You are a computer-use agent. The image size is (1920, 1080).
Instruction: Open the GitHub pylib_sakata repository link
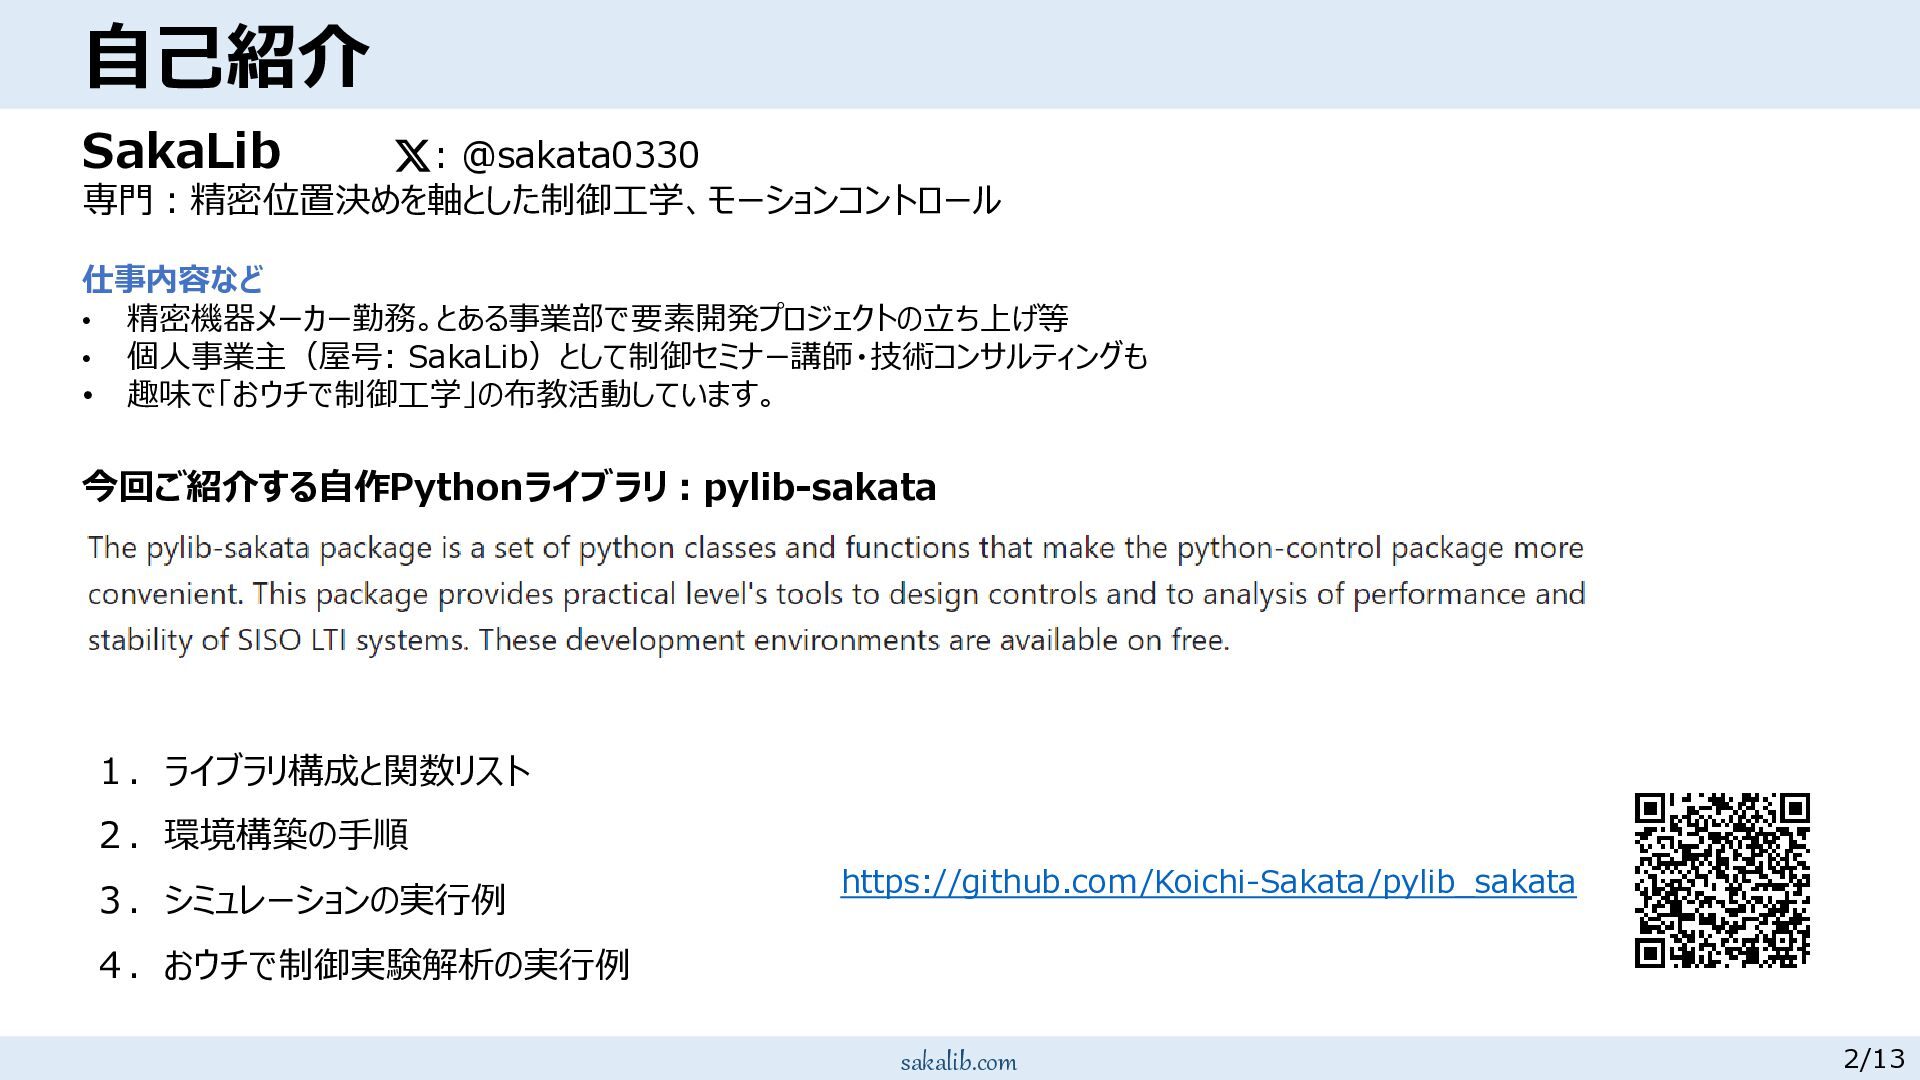point(1208,882)
